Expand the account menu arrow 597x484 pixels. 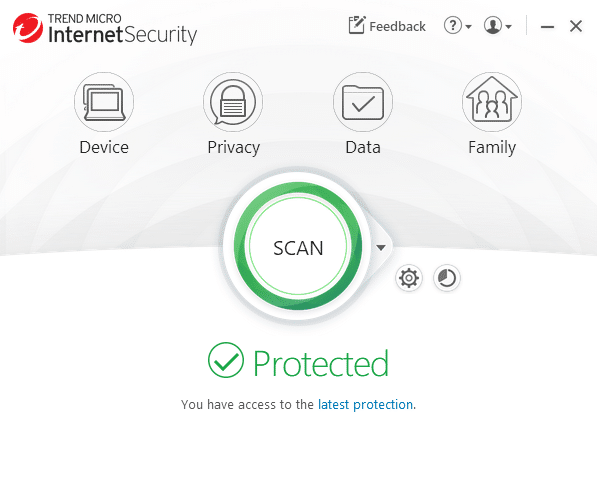[x=508, y=27]
